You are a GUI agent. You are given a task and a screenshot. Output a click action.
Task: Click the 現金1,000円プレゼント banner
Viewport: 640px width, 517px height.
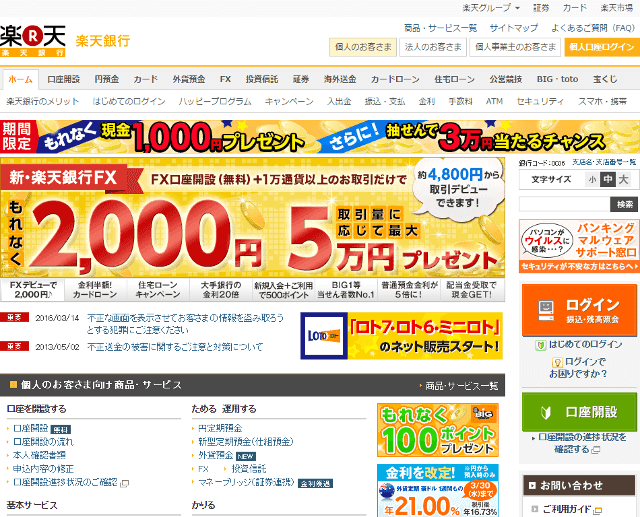[x=320, y=137]
